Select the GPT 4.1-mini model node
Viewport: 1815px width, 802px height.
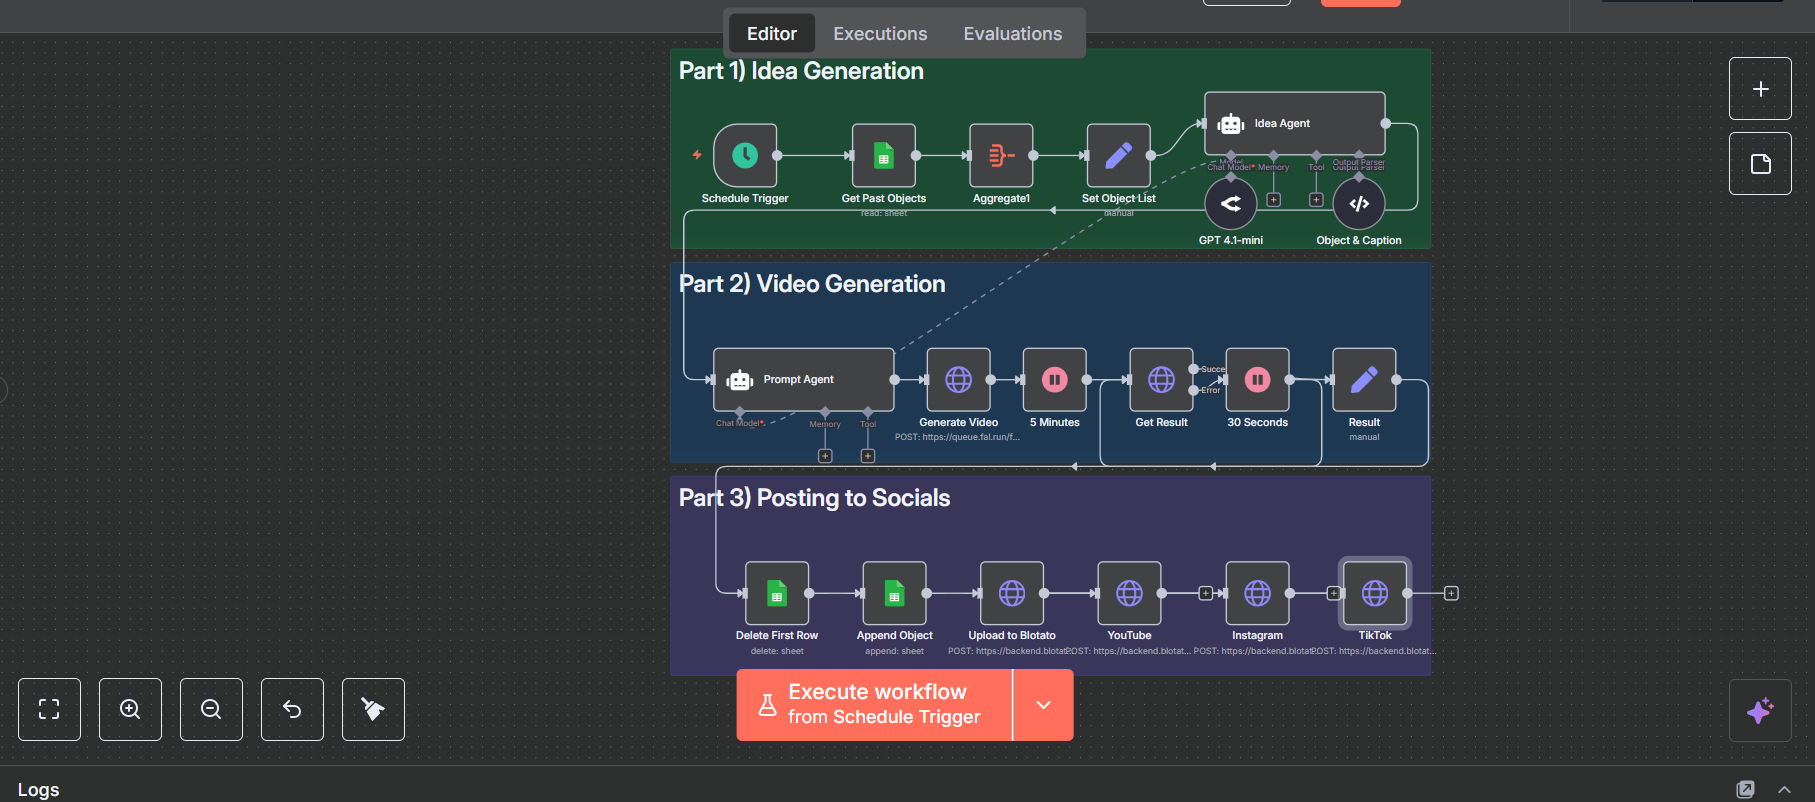[x=1231, y=204]
